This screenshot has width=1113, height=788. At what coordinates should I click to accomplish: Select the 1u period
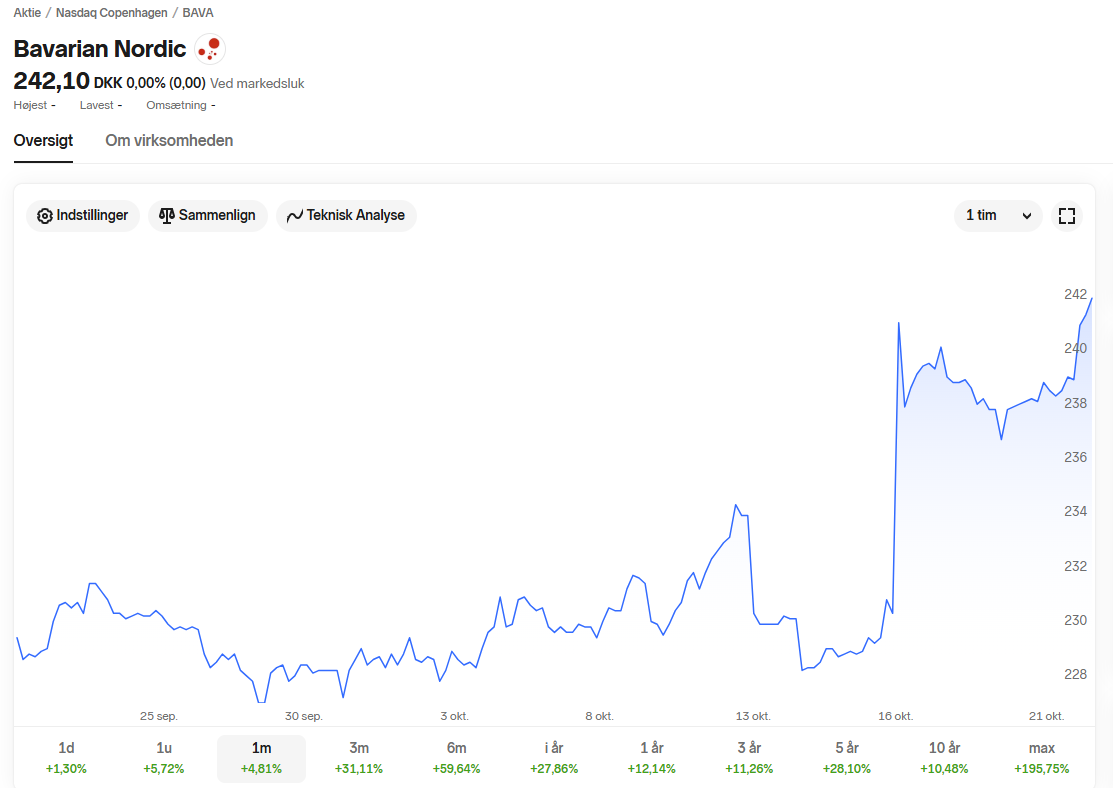pos(164,757)
